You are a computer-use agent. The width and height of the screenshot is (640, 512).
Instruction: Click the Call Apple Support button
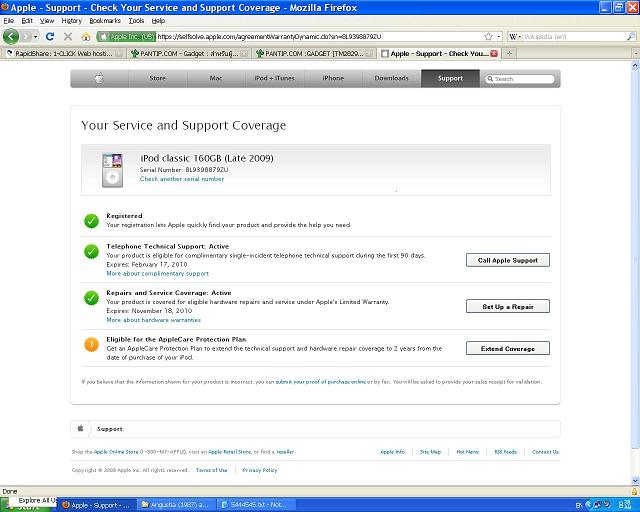click(508, 260)
